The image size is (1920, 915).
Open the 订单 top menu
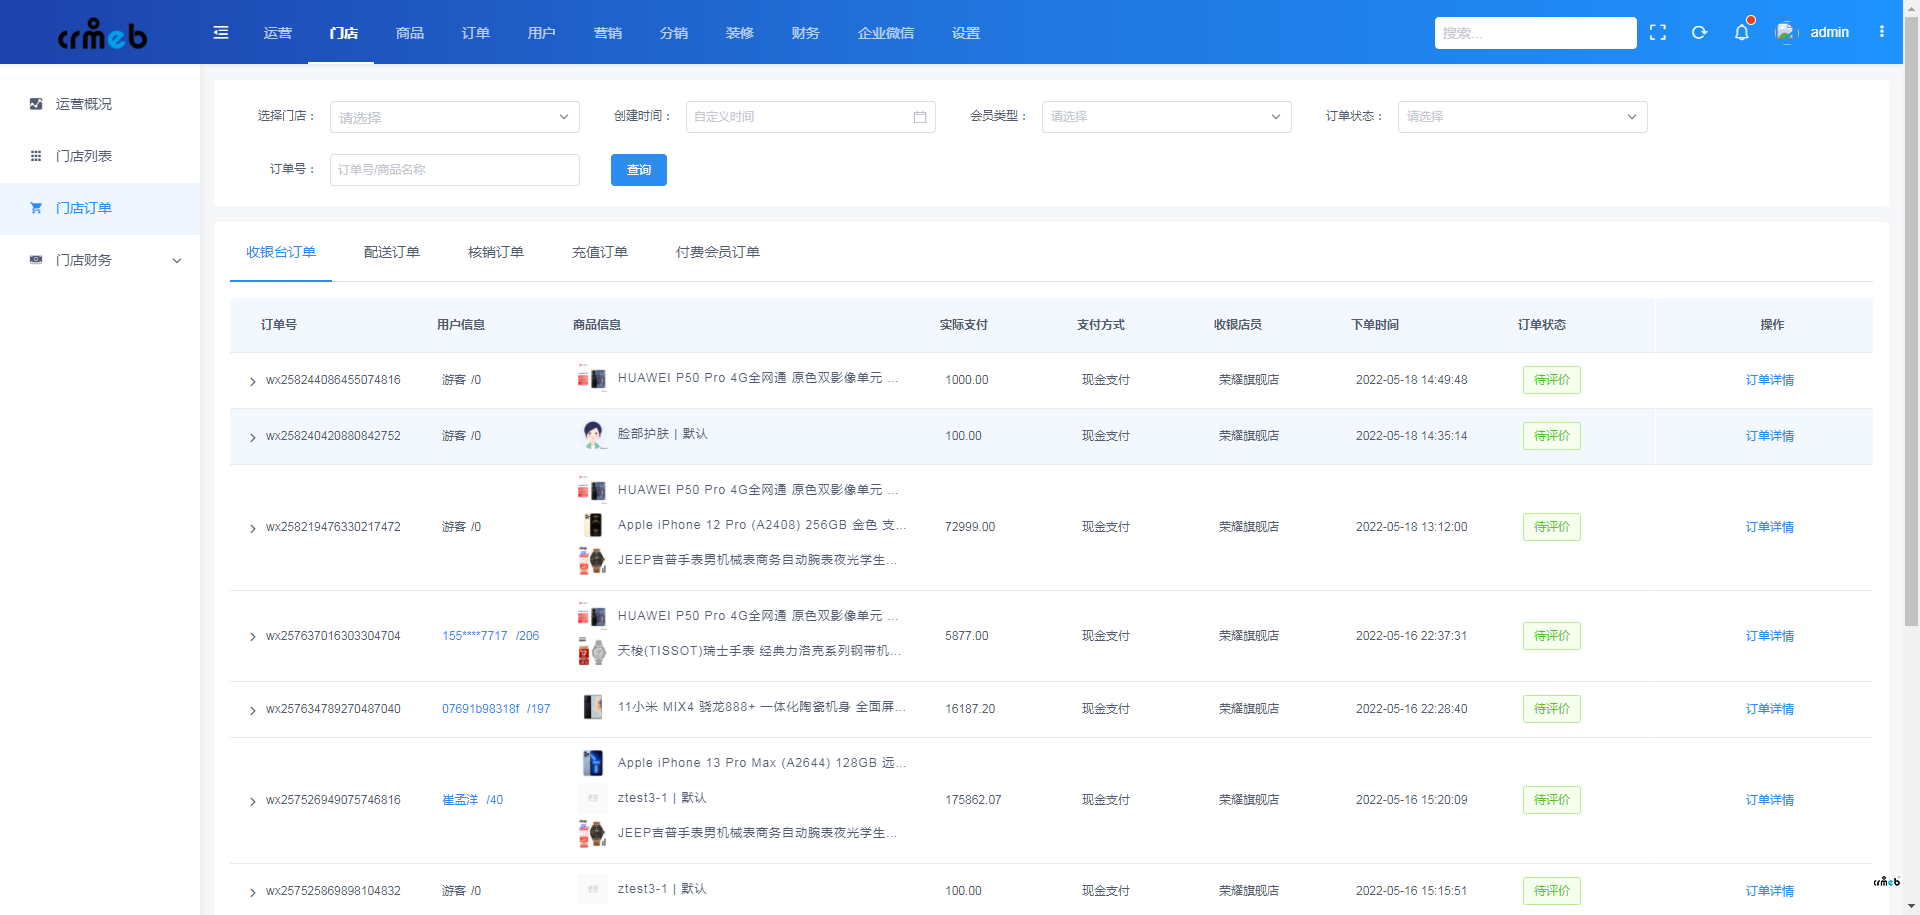476,33
